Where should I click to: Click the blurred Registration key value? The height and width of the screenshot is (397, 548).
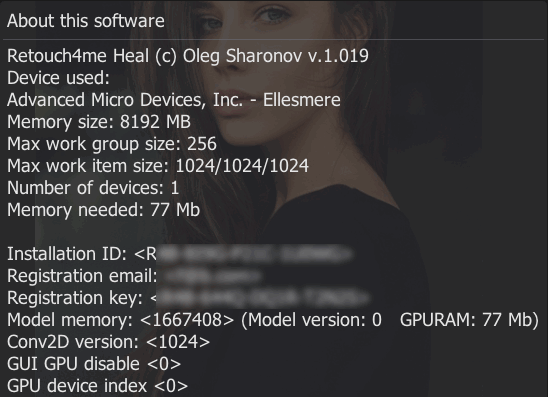260,298
